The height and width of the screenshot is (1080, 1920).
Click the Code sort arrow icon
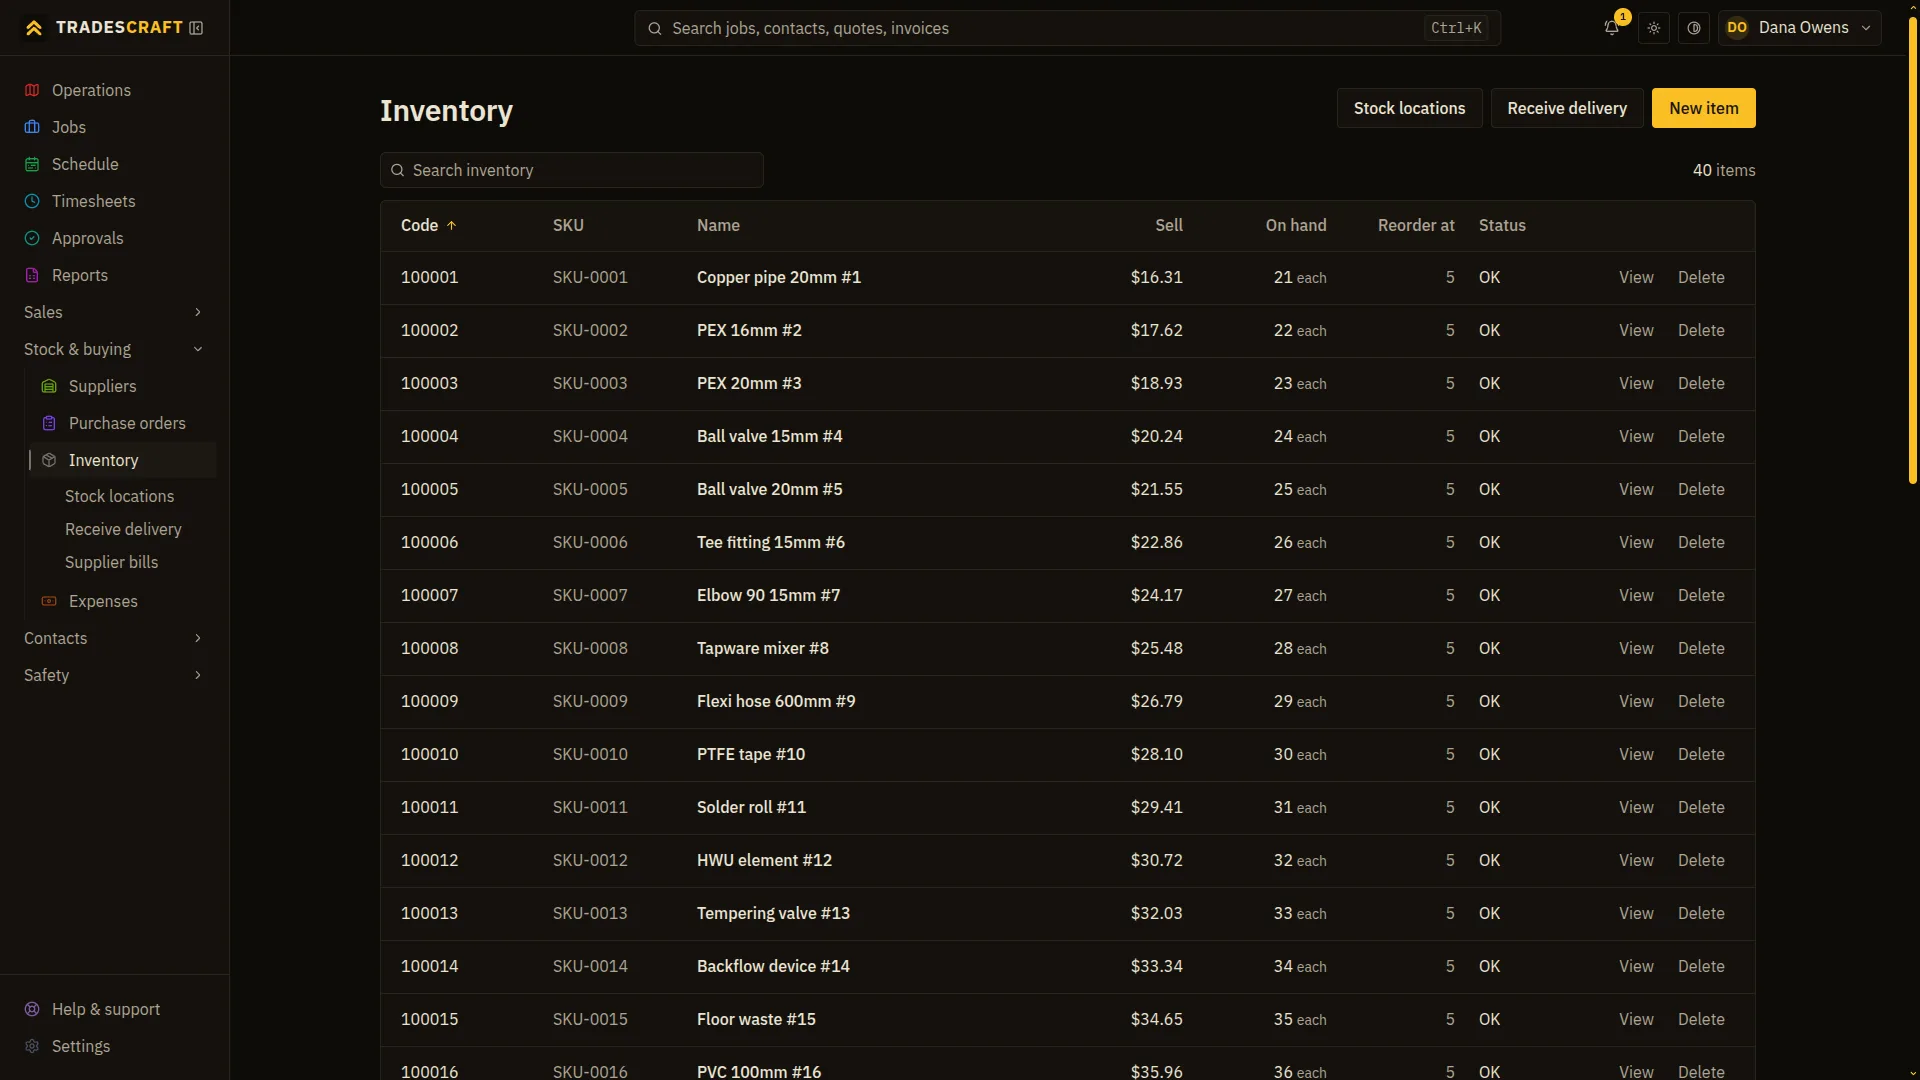451,226
